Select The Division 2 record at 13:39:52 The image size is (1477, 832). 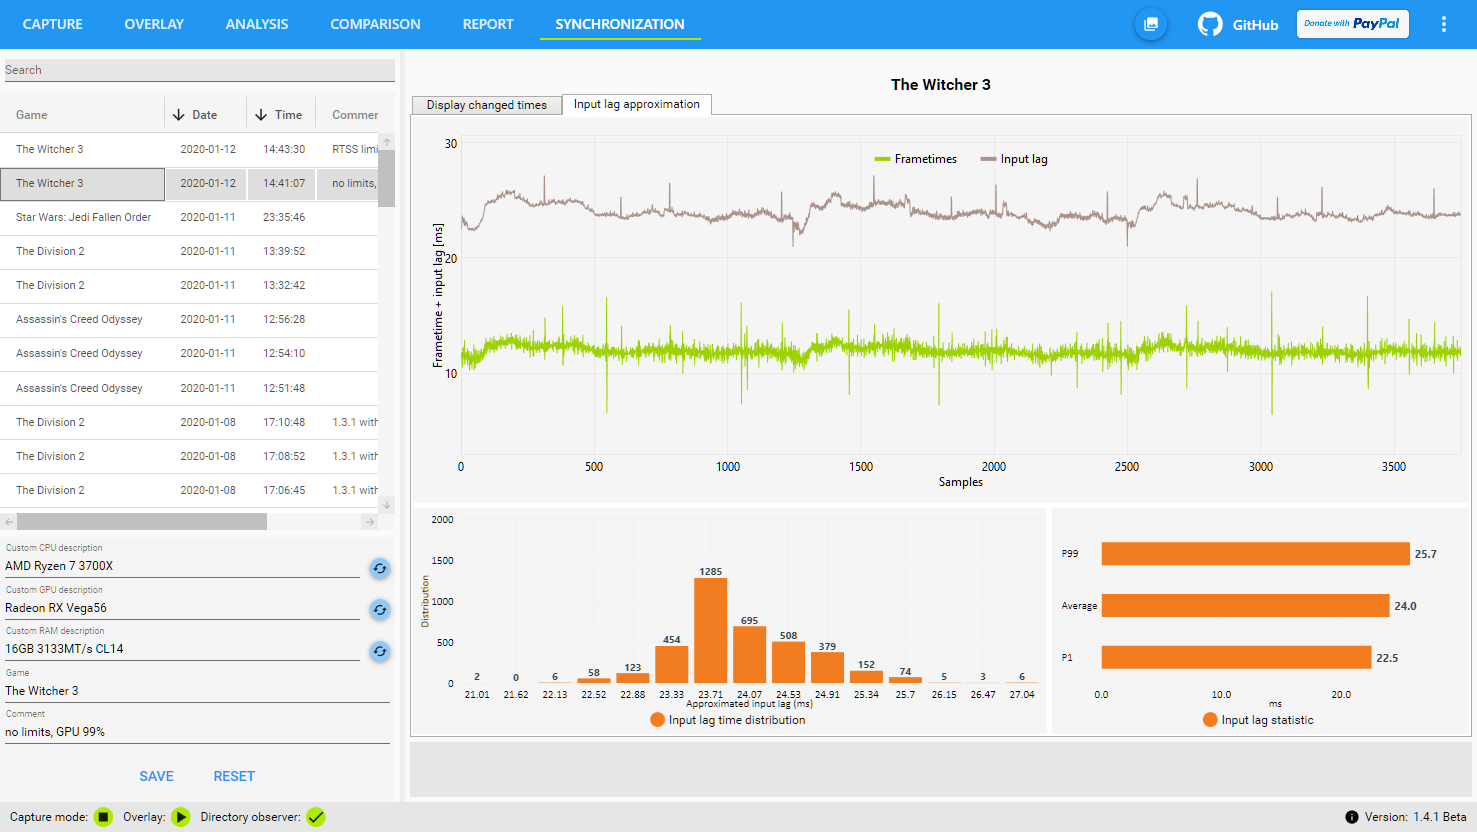(189, 251)
